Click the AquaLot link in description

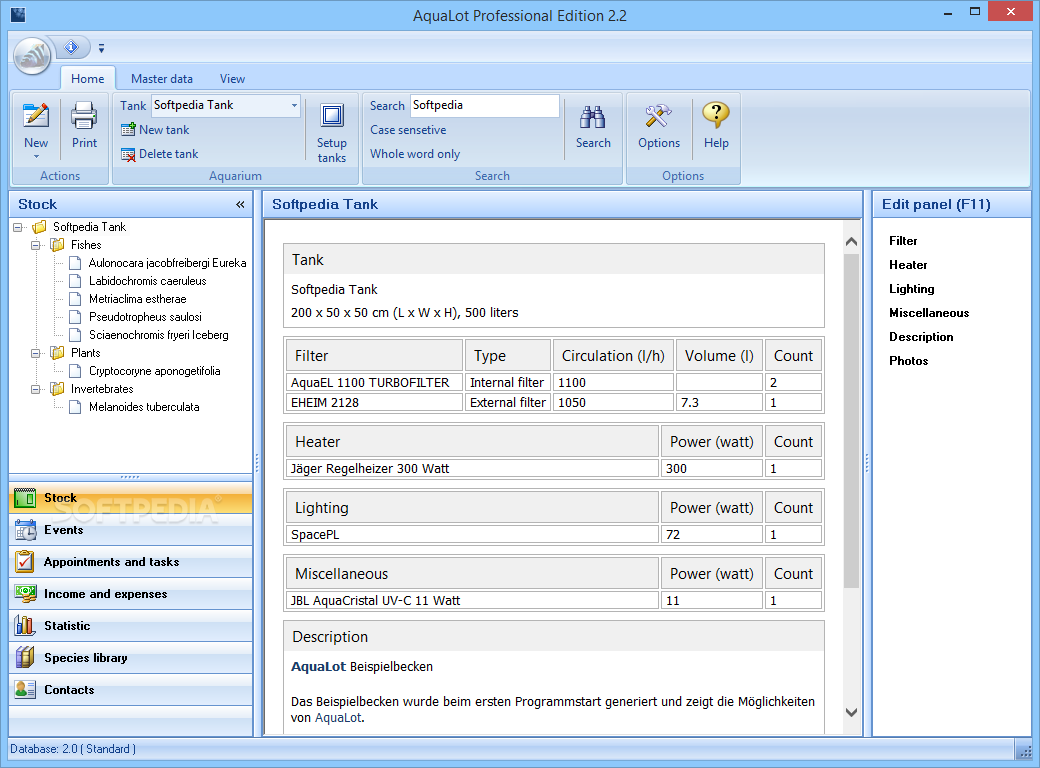(x=338, y=718)
